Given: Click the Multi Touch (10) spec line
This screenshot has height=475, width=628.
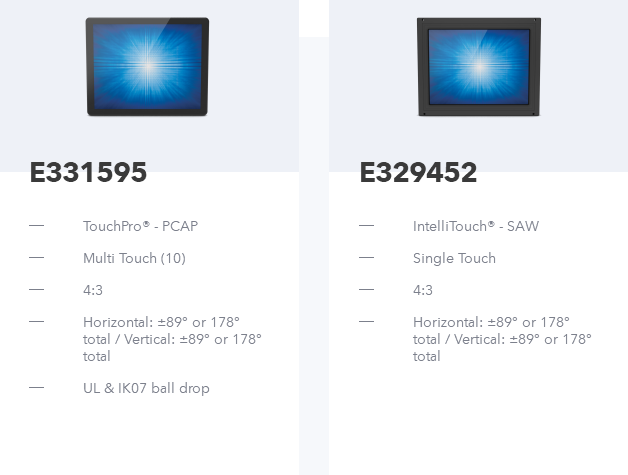Looking at the screenshot, I should point(134,258).
